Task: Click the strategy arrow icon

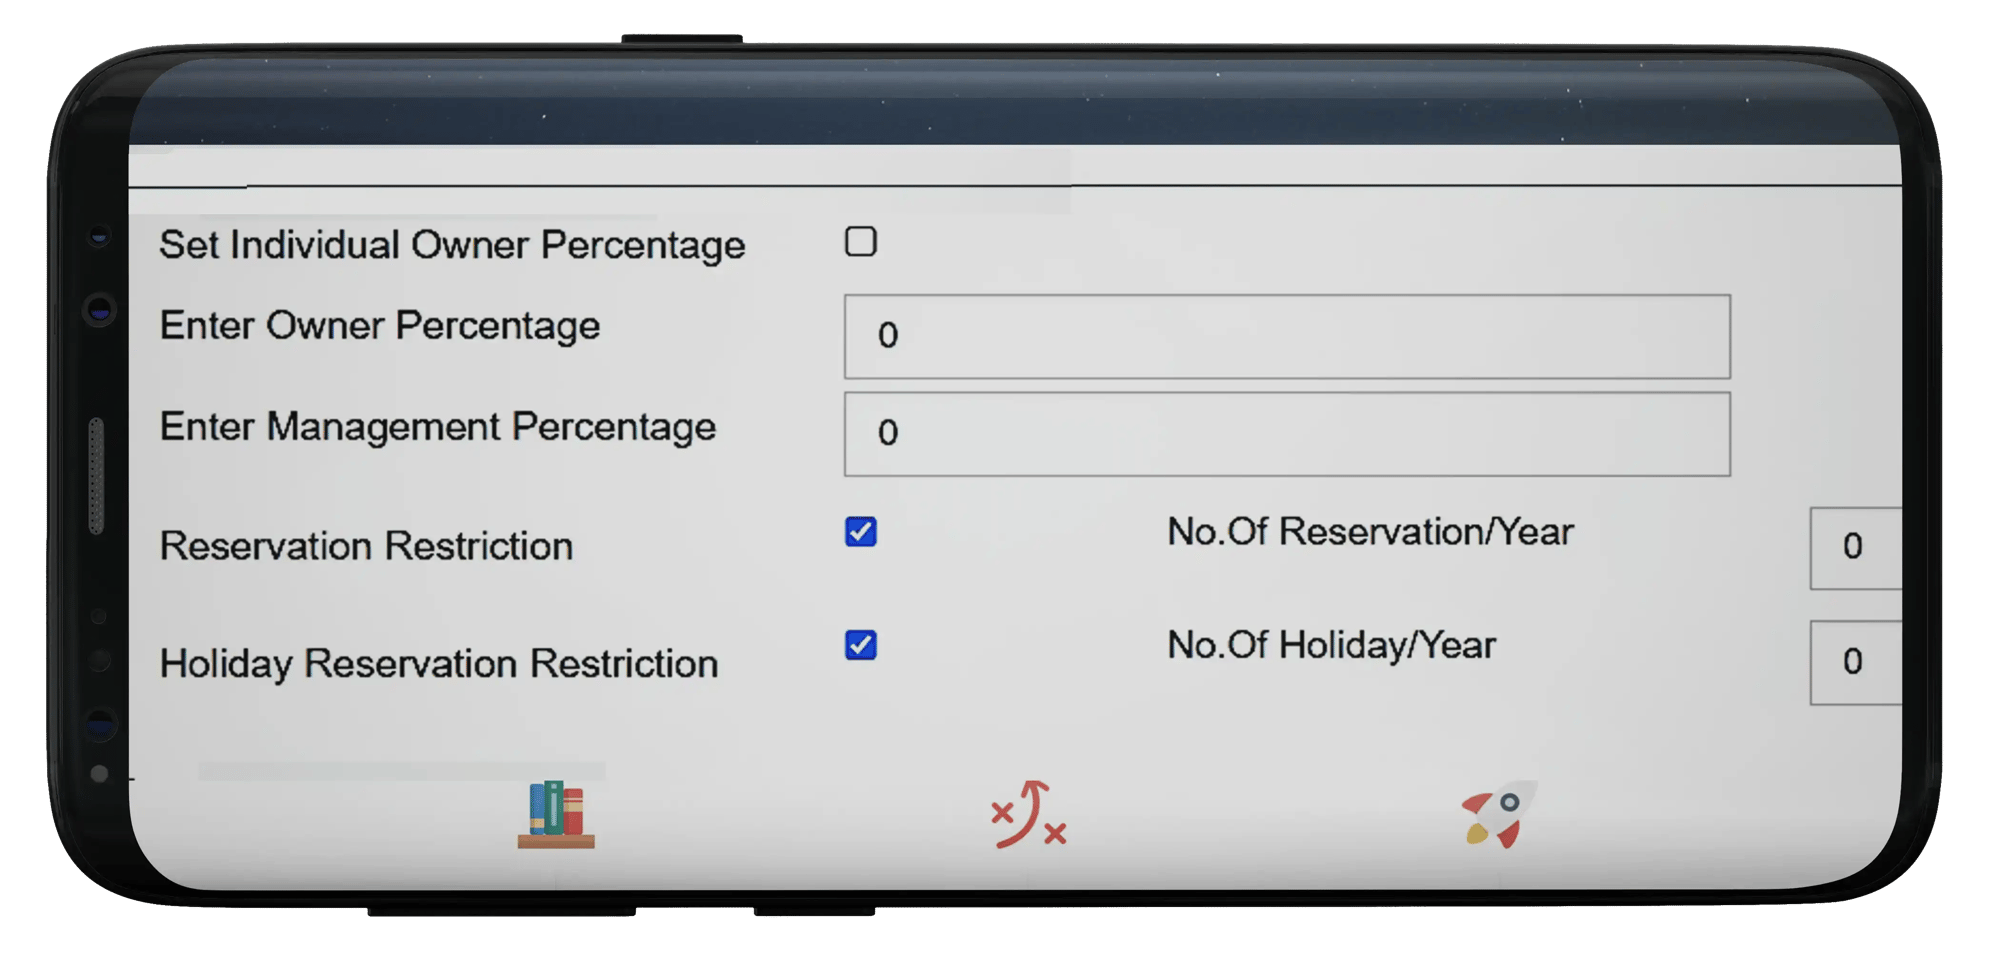Action: point(1028,815)
